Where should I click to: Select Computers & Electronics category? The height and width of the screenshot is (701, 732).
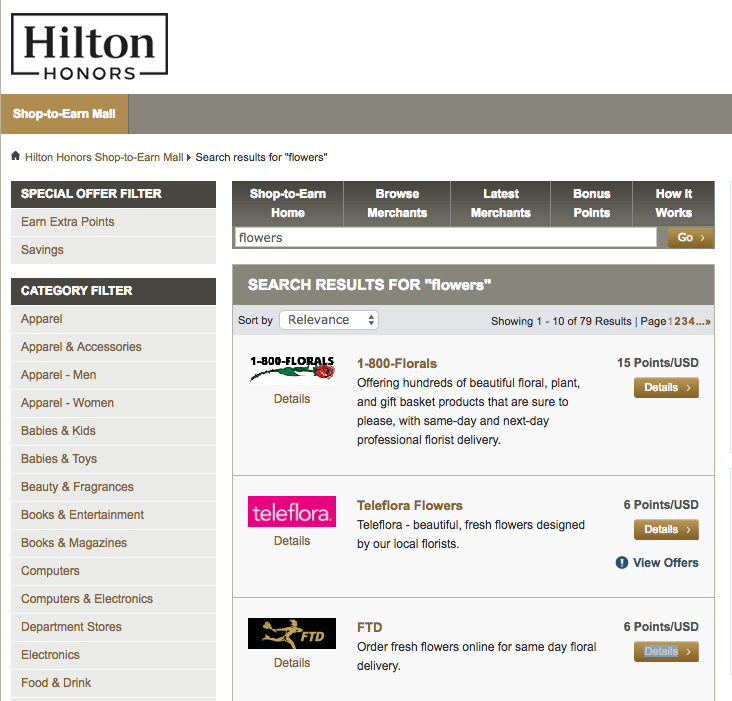(x=113, y=599)
